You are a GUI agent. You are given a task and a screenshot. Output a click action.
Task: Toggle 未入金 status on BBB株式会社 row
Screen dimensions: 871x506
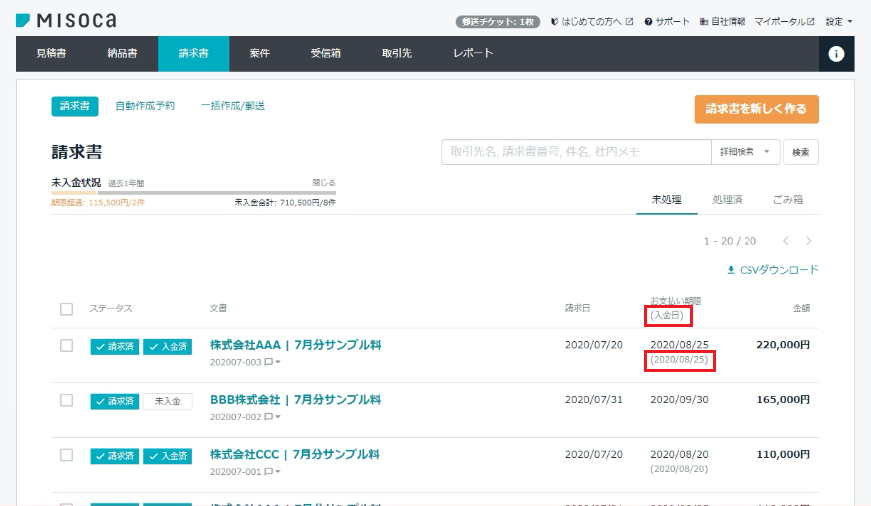(x=168, y=401)
